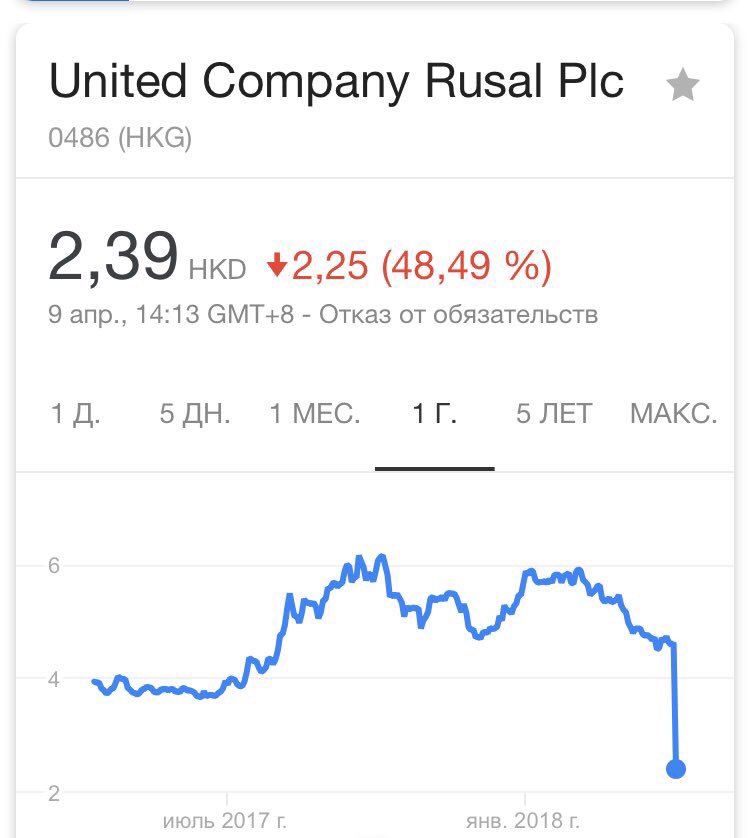The image size is (749, 838).
Task: Click the red down arrow price change icon
Action: [x=277, y=265]
